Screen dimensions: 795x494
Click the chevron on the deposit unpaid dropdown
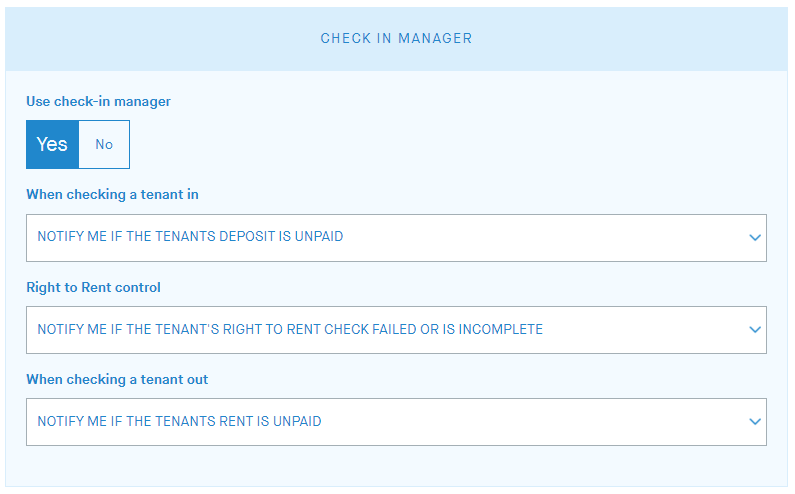(755, 238)
